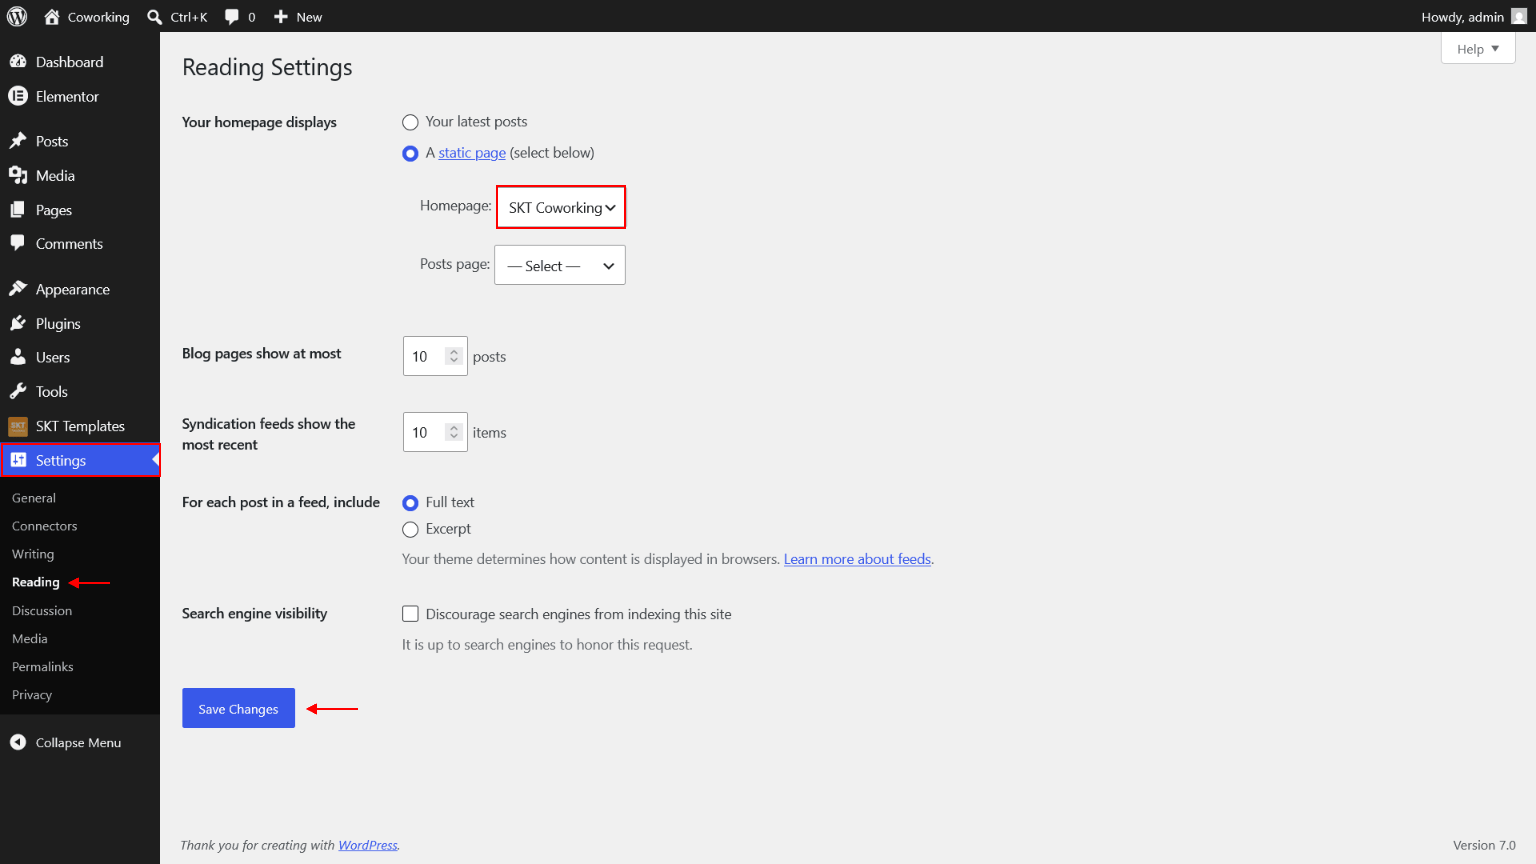
Task: Click the Pages icon in the sidebar
Action: tap(18, 210)
